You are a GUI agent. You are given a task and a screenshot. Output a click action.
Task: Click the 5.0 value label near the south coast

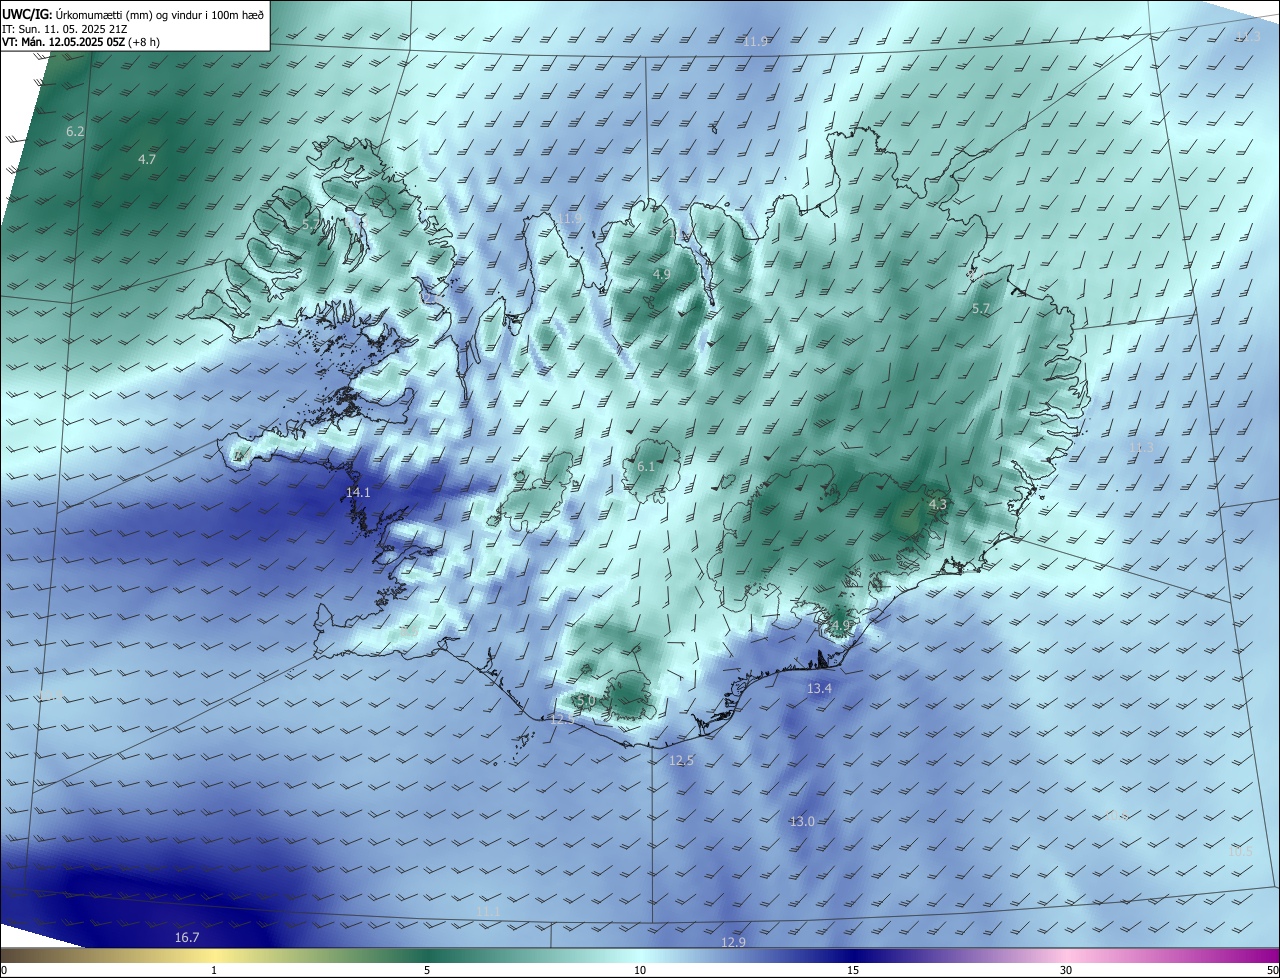tap(585, 701)
